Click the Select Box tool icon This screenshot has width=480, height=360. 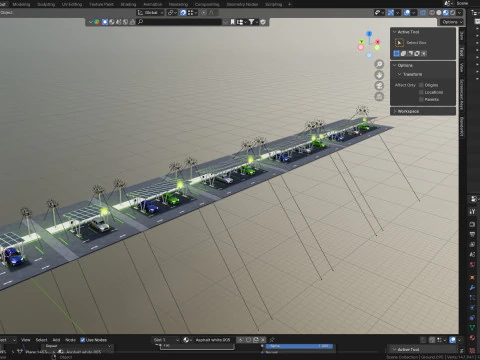[x=399, y=43]
